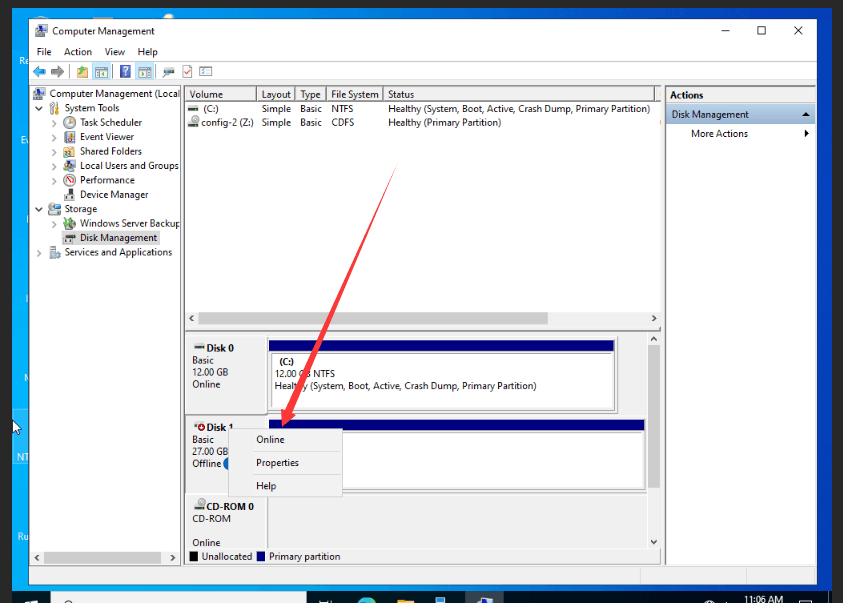Viewport: 843px width, 603px height.
Task: Expand the Event Viewer node
Action: click(54, 138)
